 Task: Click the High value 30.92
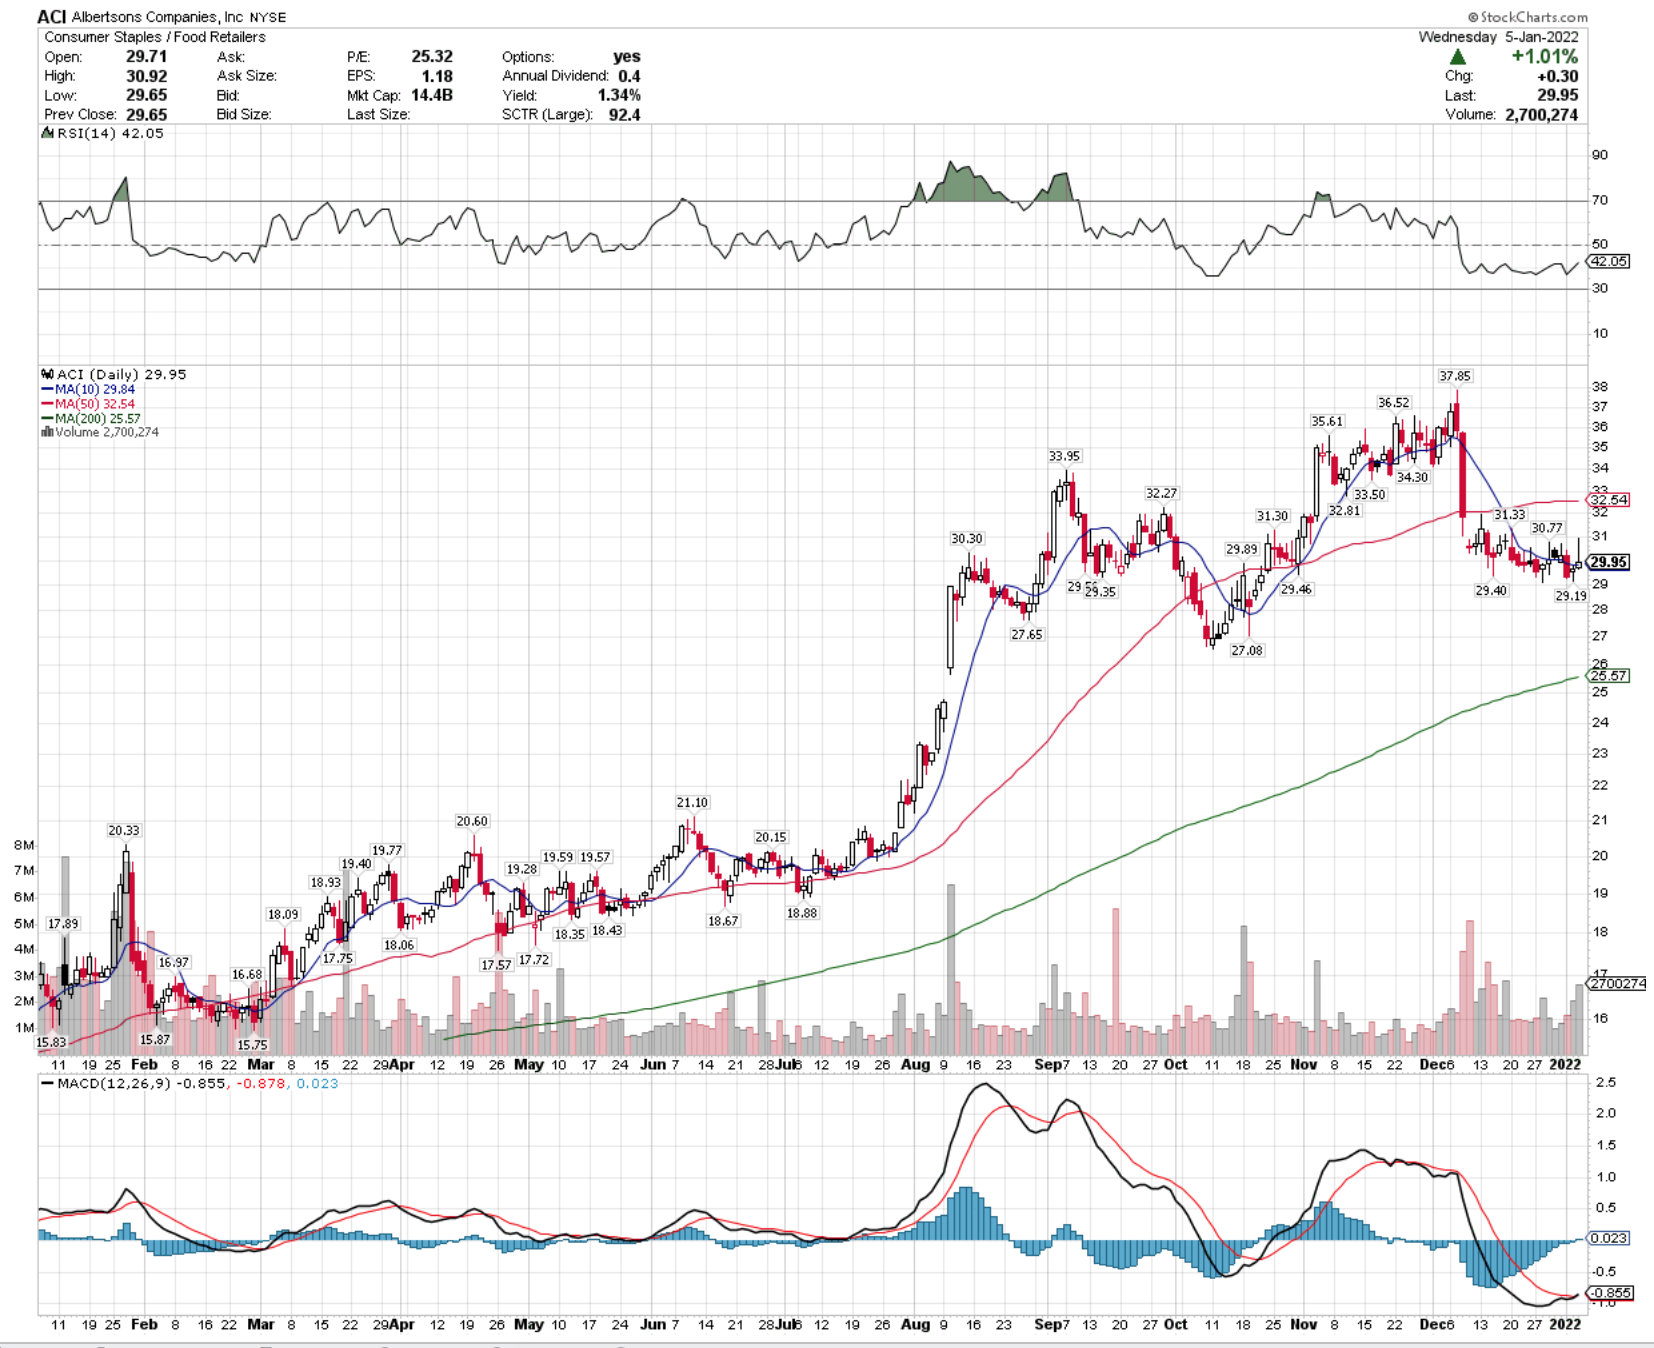click(146, 76)
